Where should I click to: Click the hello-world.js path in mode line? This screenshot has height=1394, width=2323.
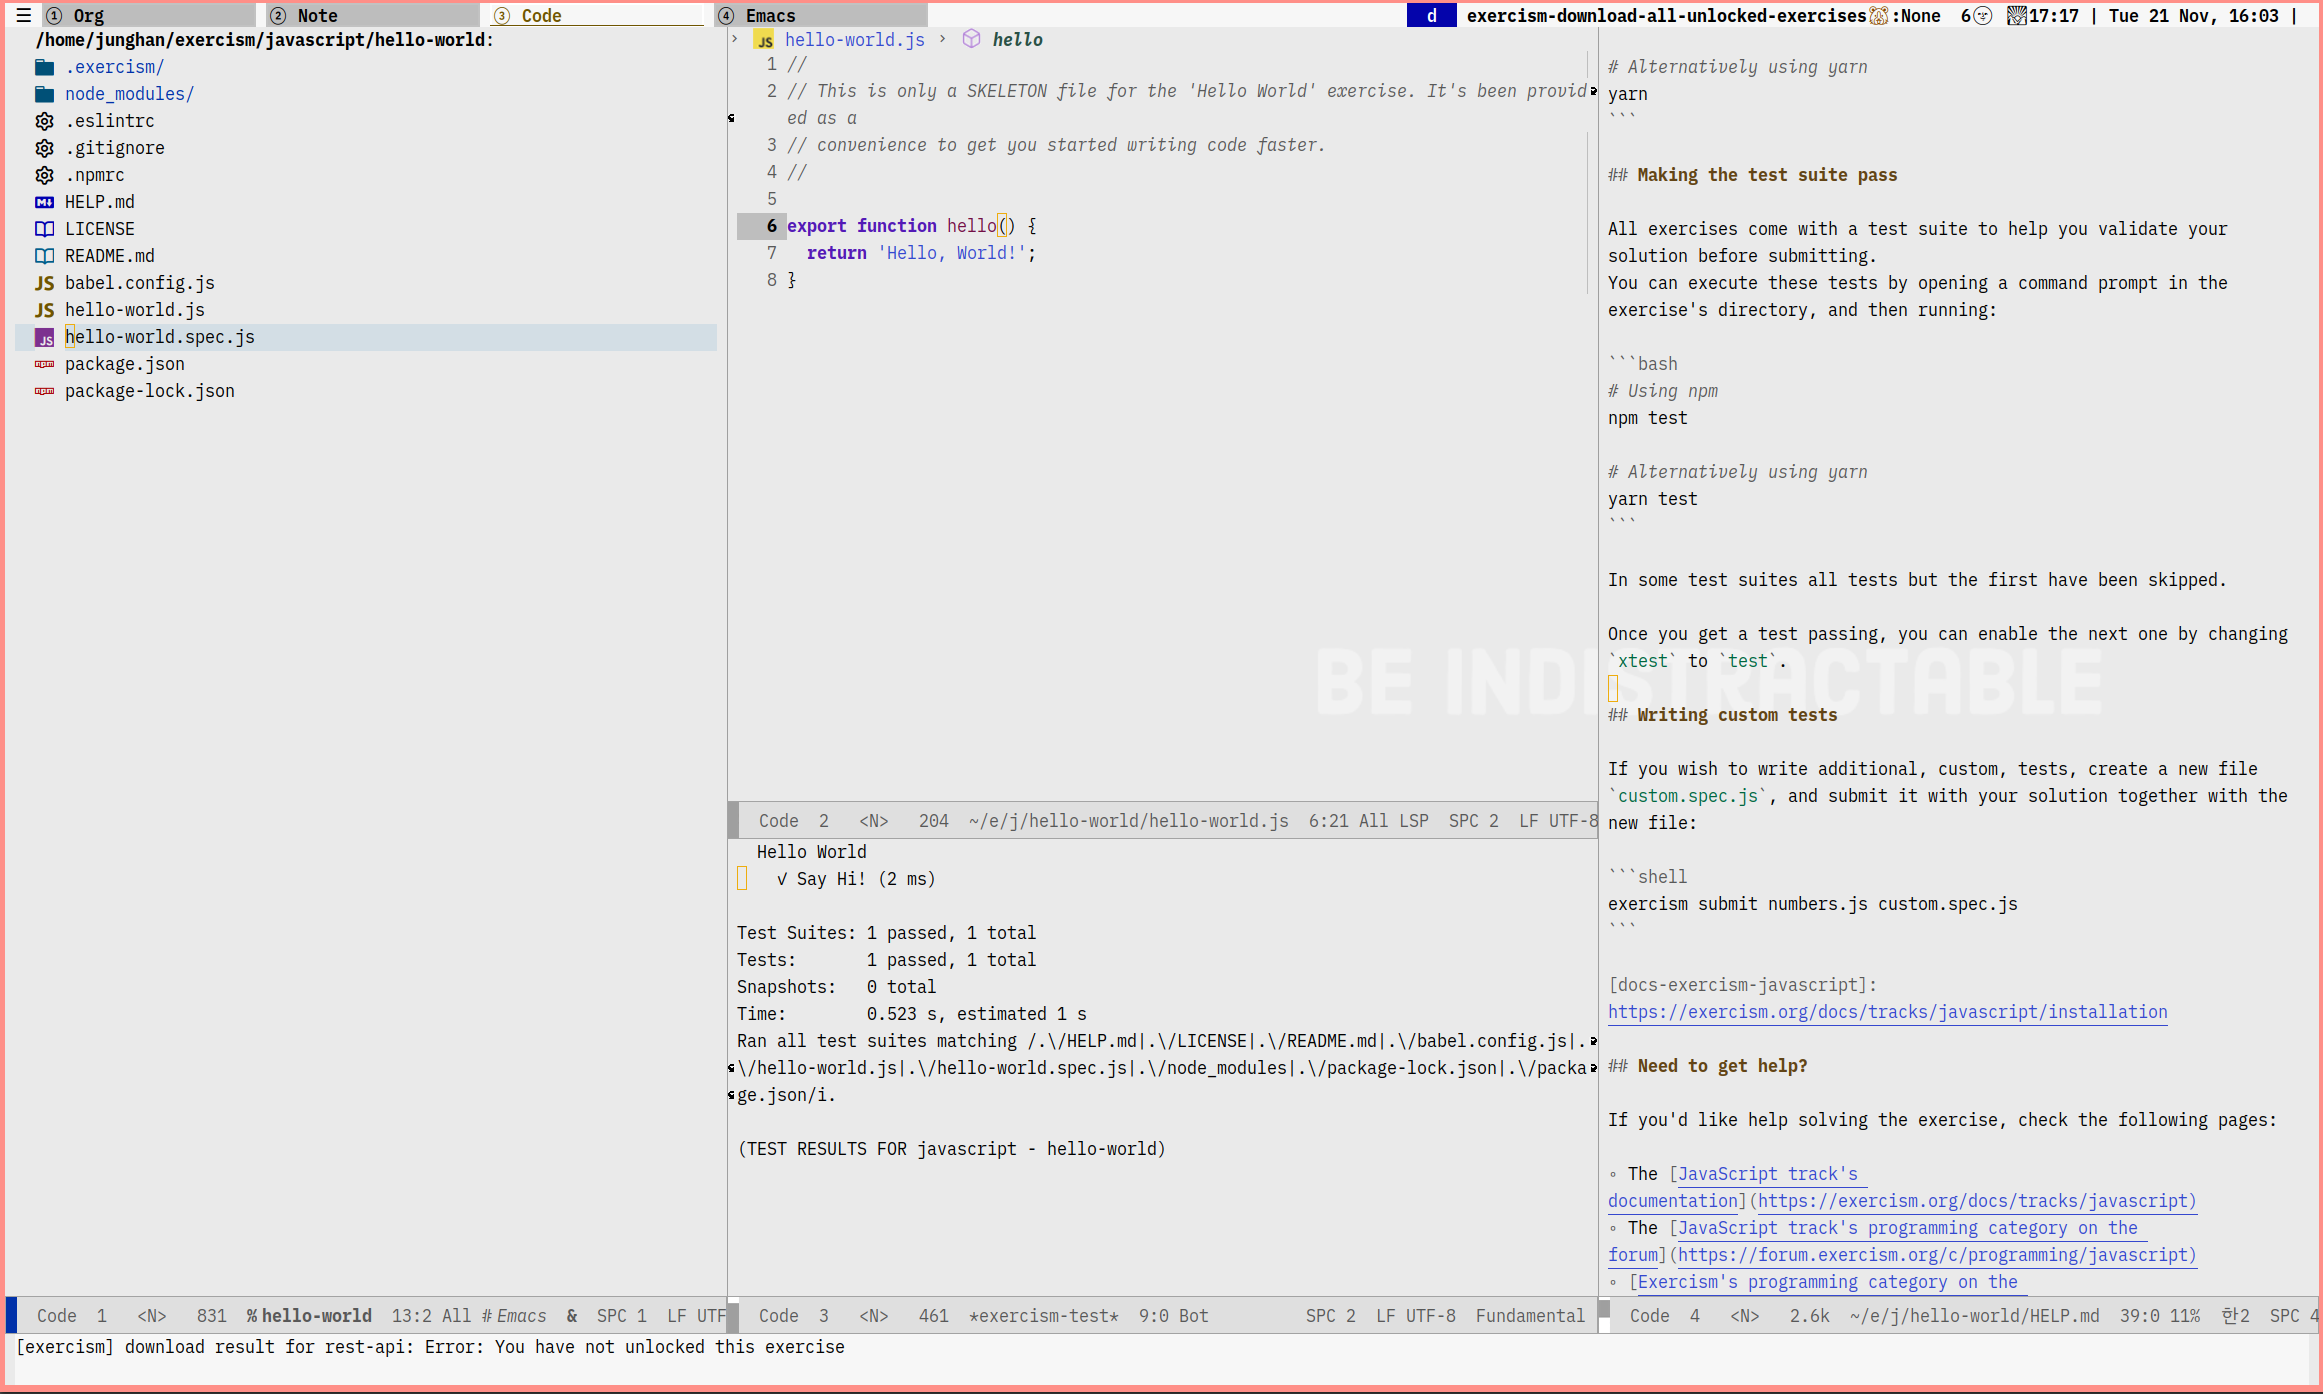[1129, 821]
